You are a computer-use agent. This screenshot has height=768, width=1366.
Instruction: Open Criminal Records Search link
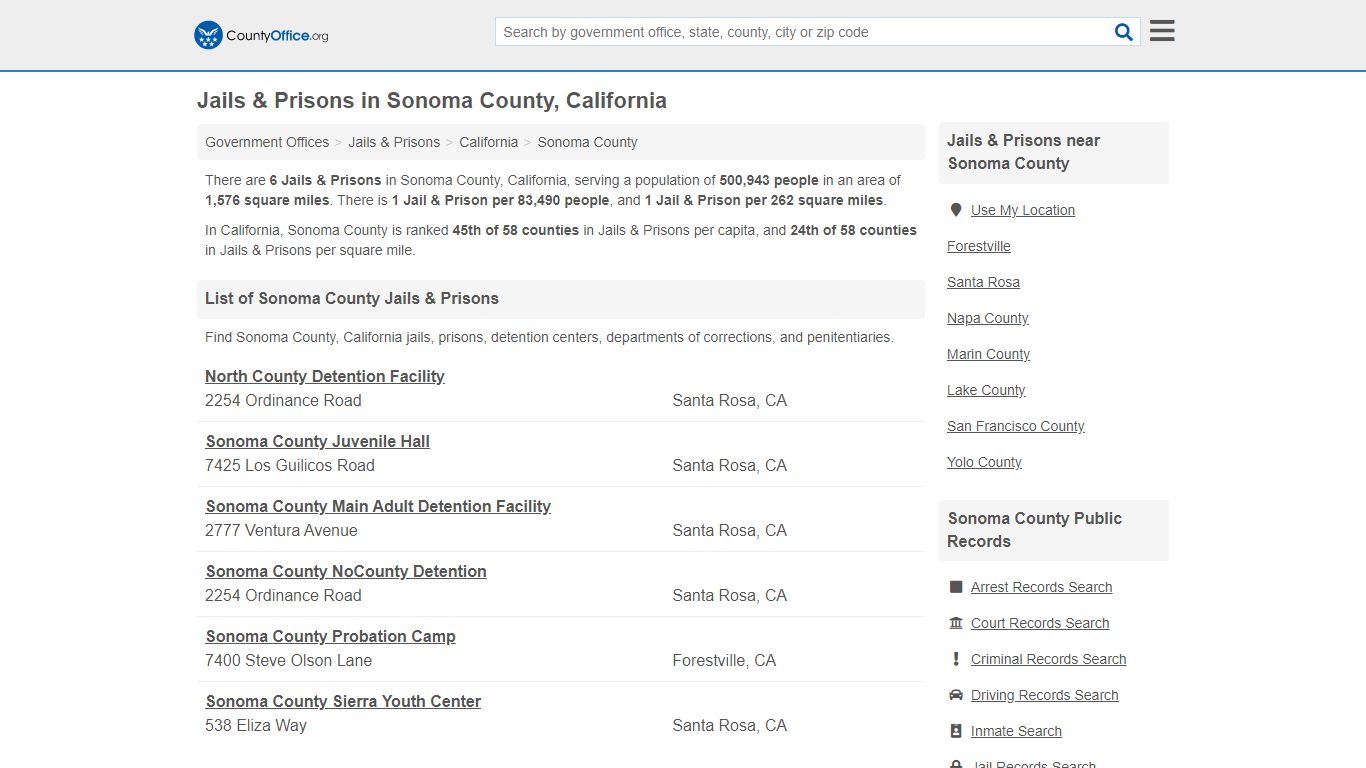1049,659
